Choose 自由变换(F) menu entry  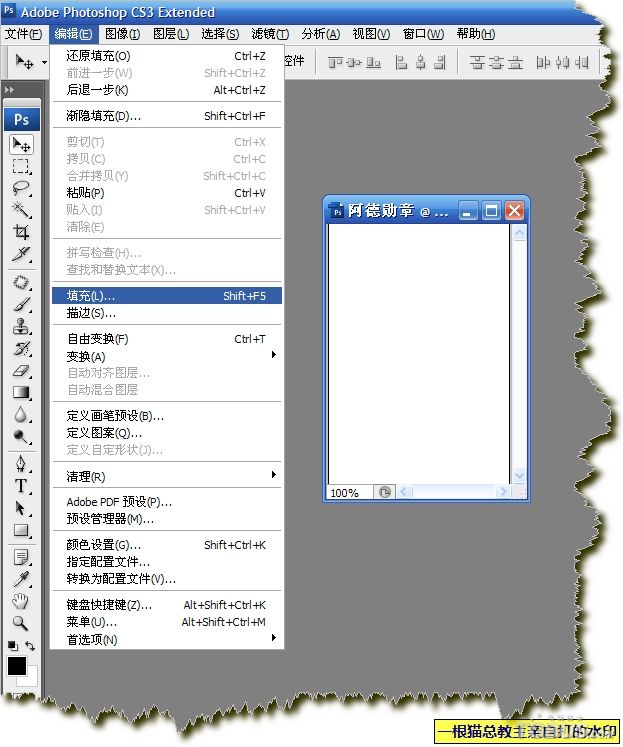[x=167, y=339]
